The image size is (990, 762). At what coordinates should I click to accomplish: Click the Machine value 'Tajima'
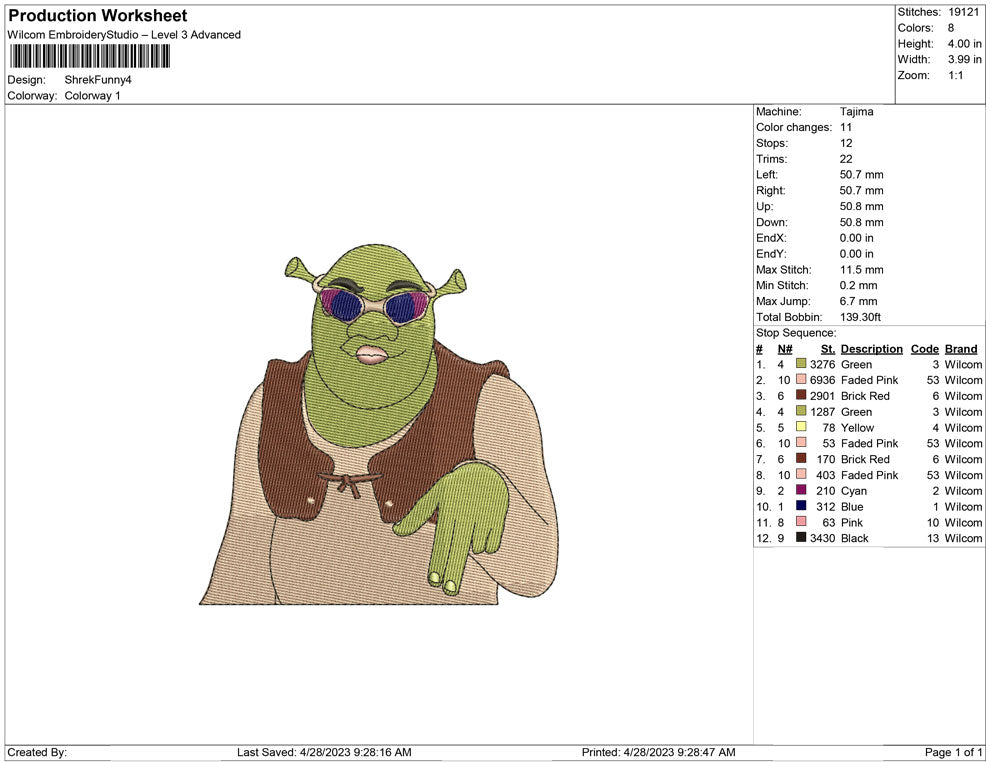pos(857,112)
